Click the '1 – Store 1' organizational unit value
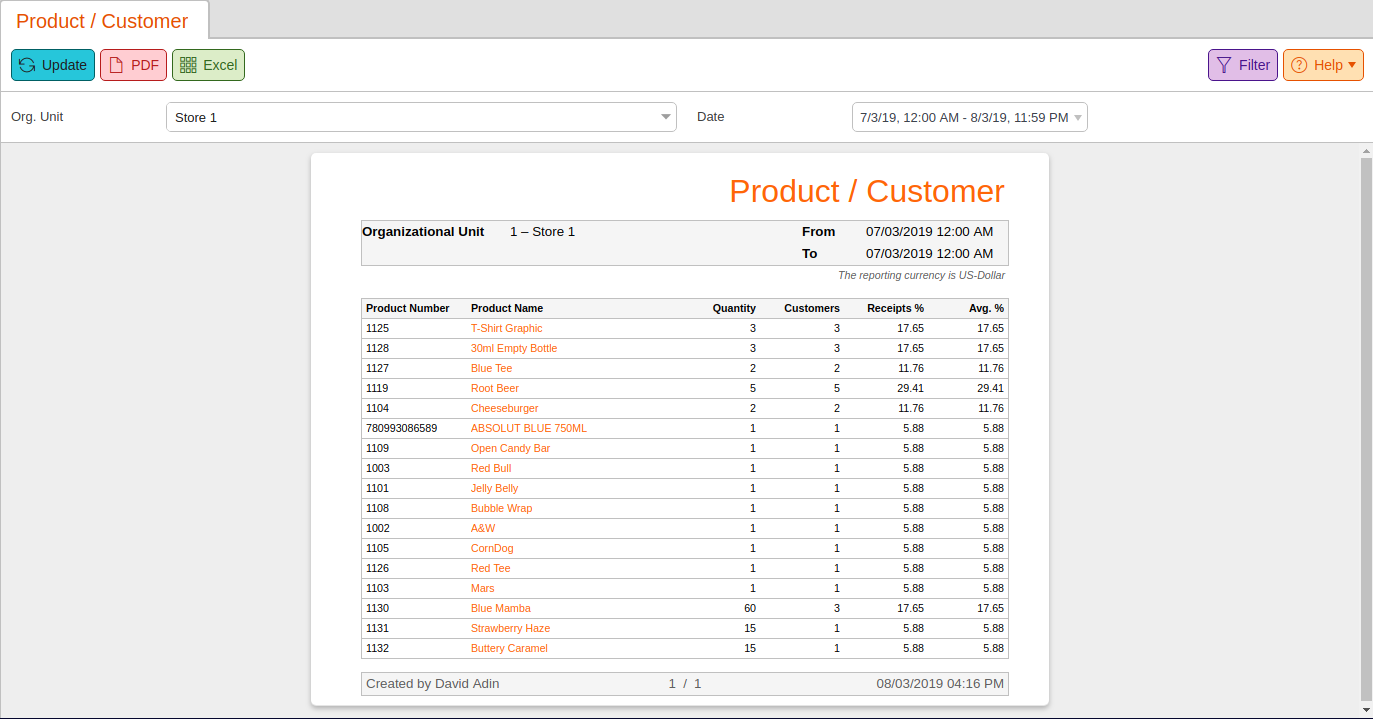The image size is (1373, 719). (x=542, y=231)
